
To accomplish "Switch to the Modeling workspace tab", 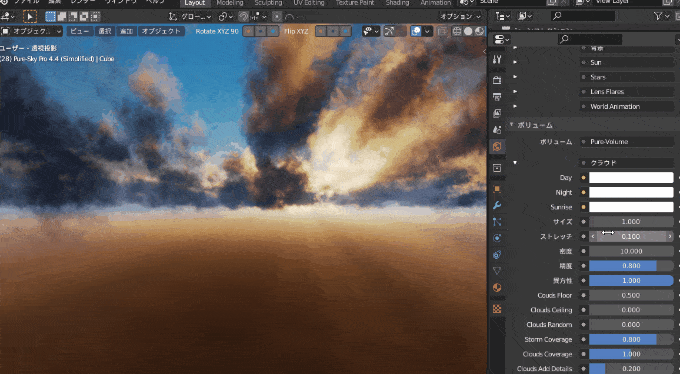I will coord(230,3).
